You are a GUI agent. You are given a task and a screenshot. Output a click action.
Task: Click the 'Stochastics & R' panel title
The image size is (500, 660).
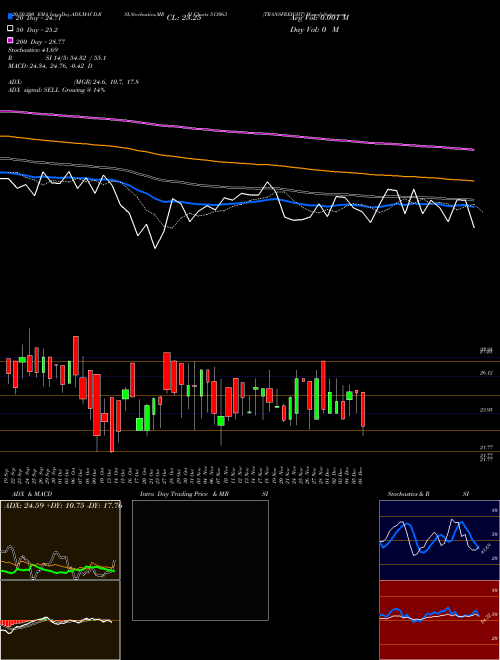[409, 494]
